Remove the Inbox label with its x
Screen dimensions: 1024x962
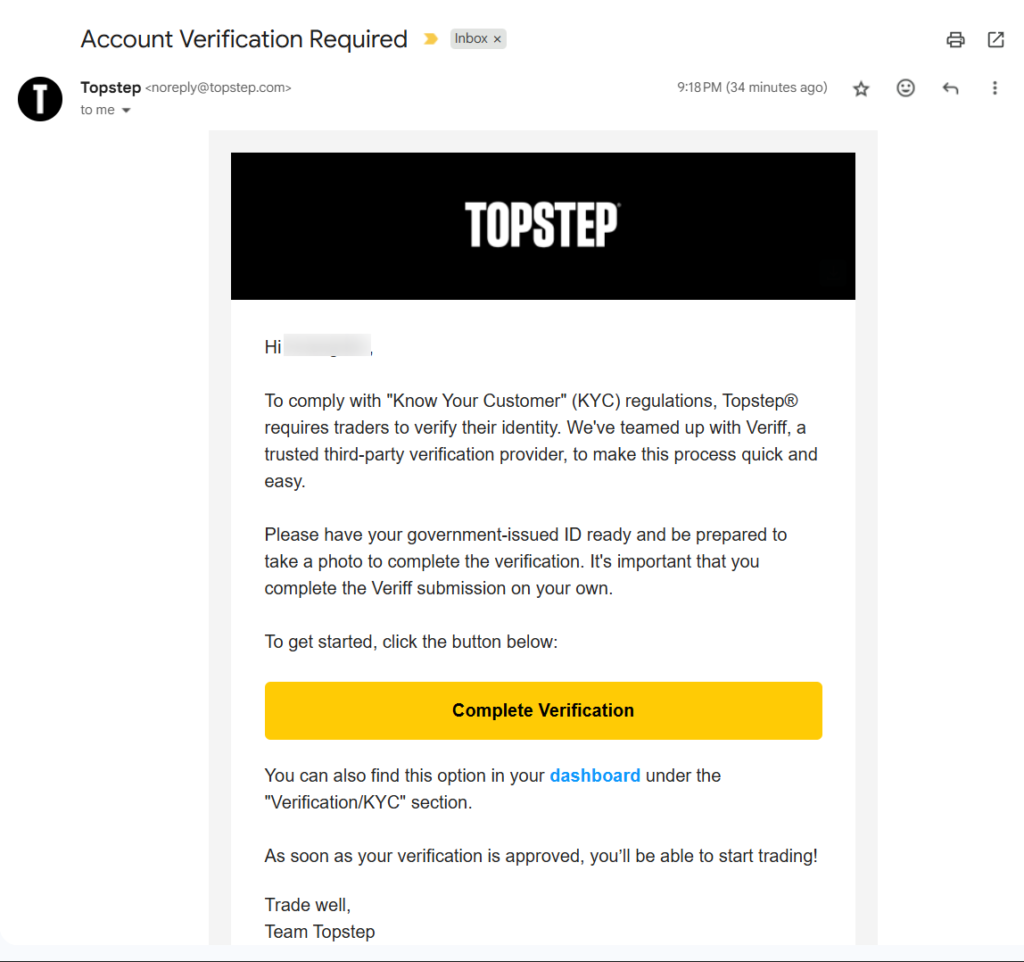pos(498,39)
